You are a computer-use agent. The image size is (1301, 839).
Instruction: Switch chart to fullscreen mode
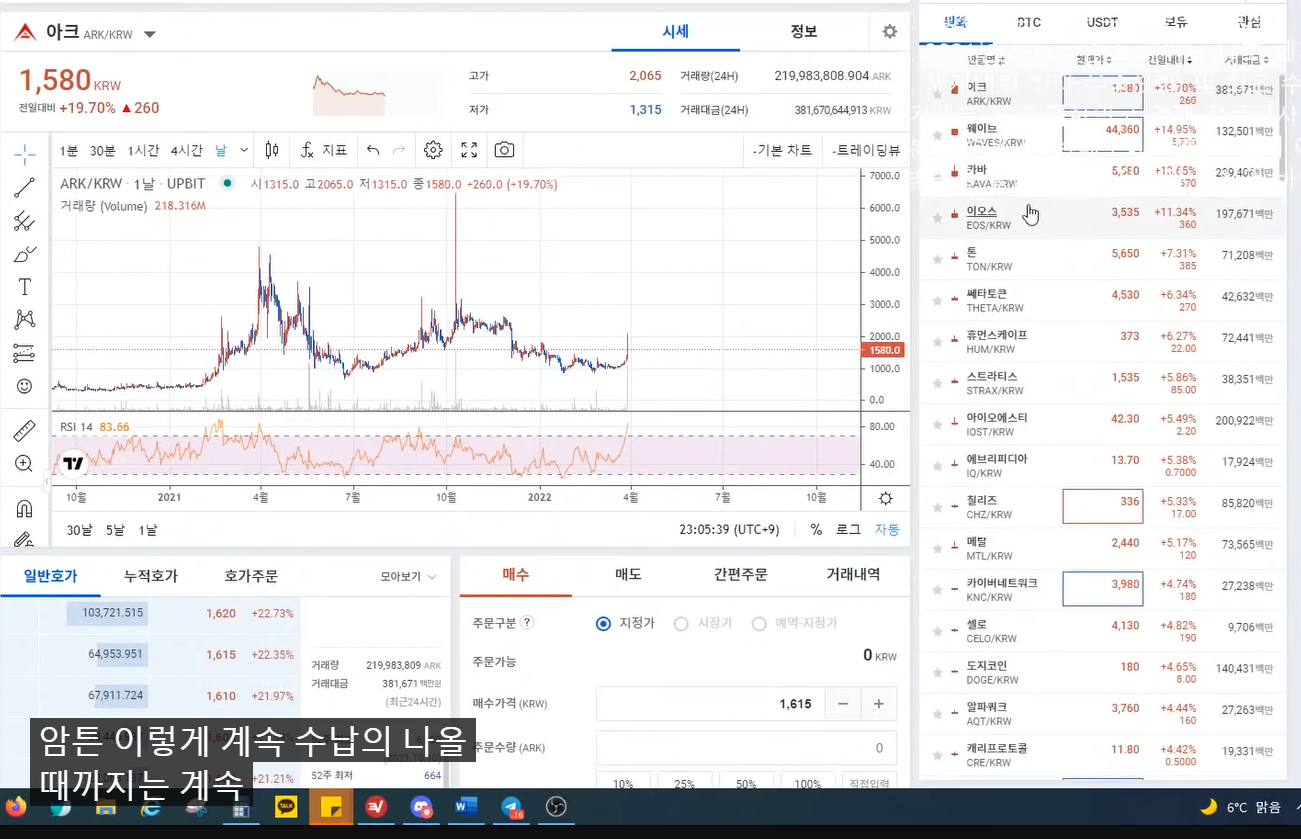click(x=469, y=150)
